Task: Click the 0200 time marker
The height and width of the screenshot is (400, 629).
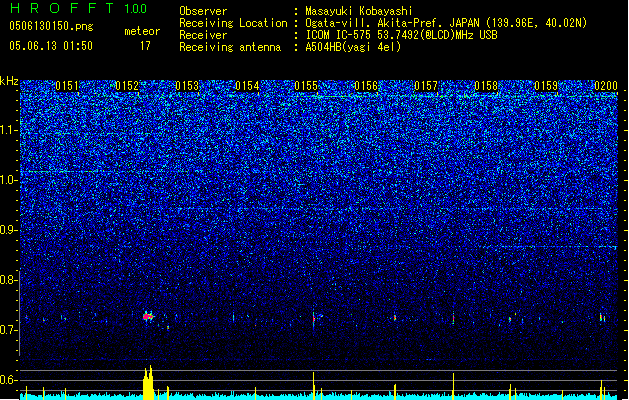Action: tap(606, 86)
